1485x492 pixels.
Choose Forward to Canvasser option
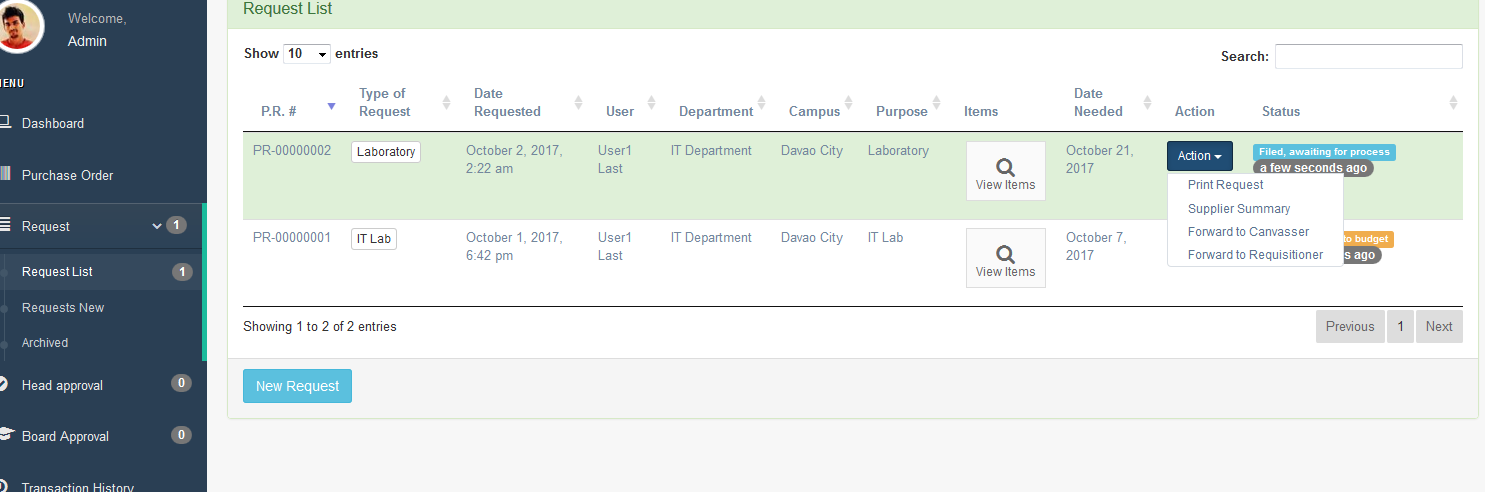click(x=1248, y=232)
